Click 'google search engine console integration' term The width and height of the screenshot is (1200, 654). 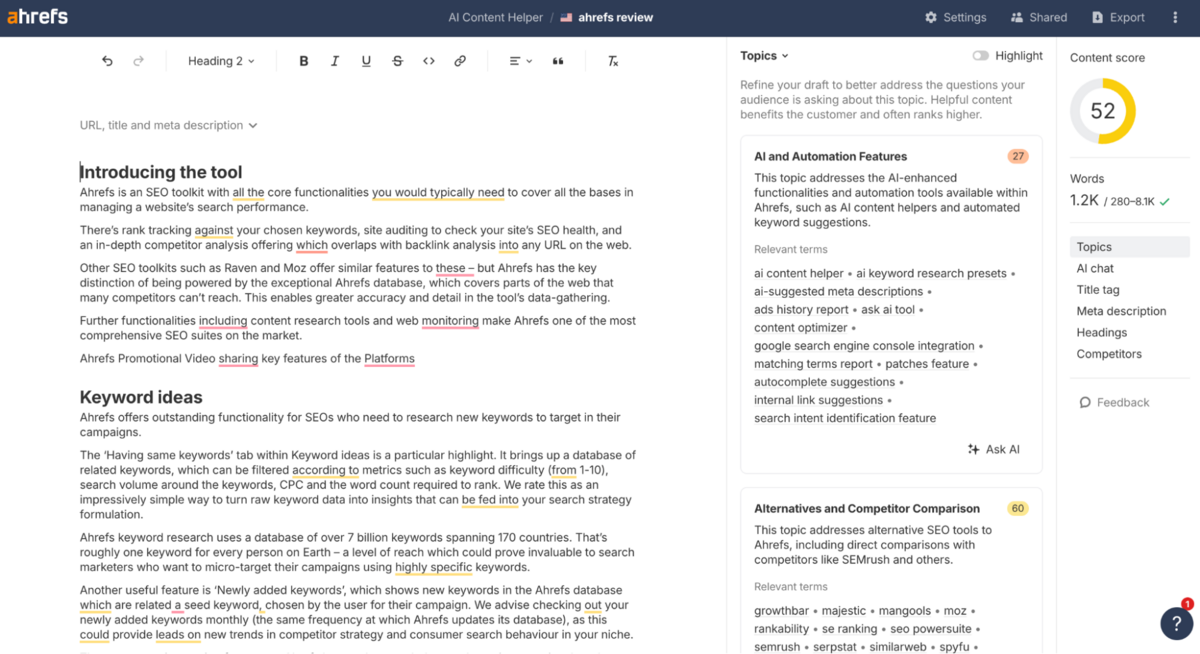pyautogui.click(x=864, y=345)
